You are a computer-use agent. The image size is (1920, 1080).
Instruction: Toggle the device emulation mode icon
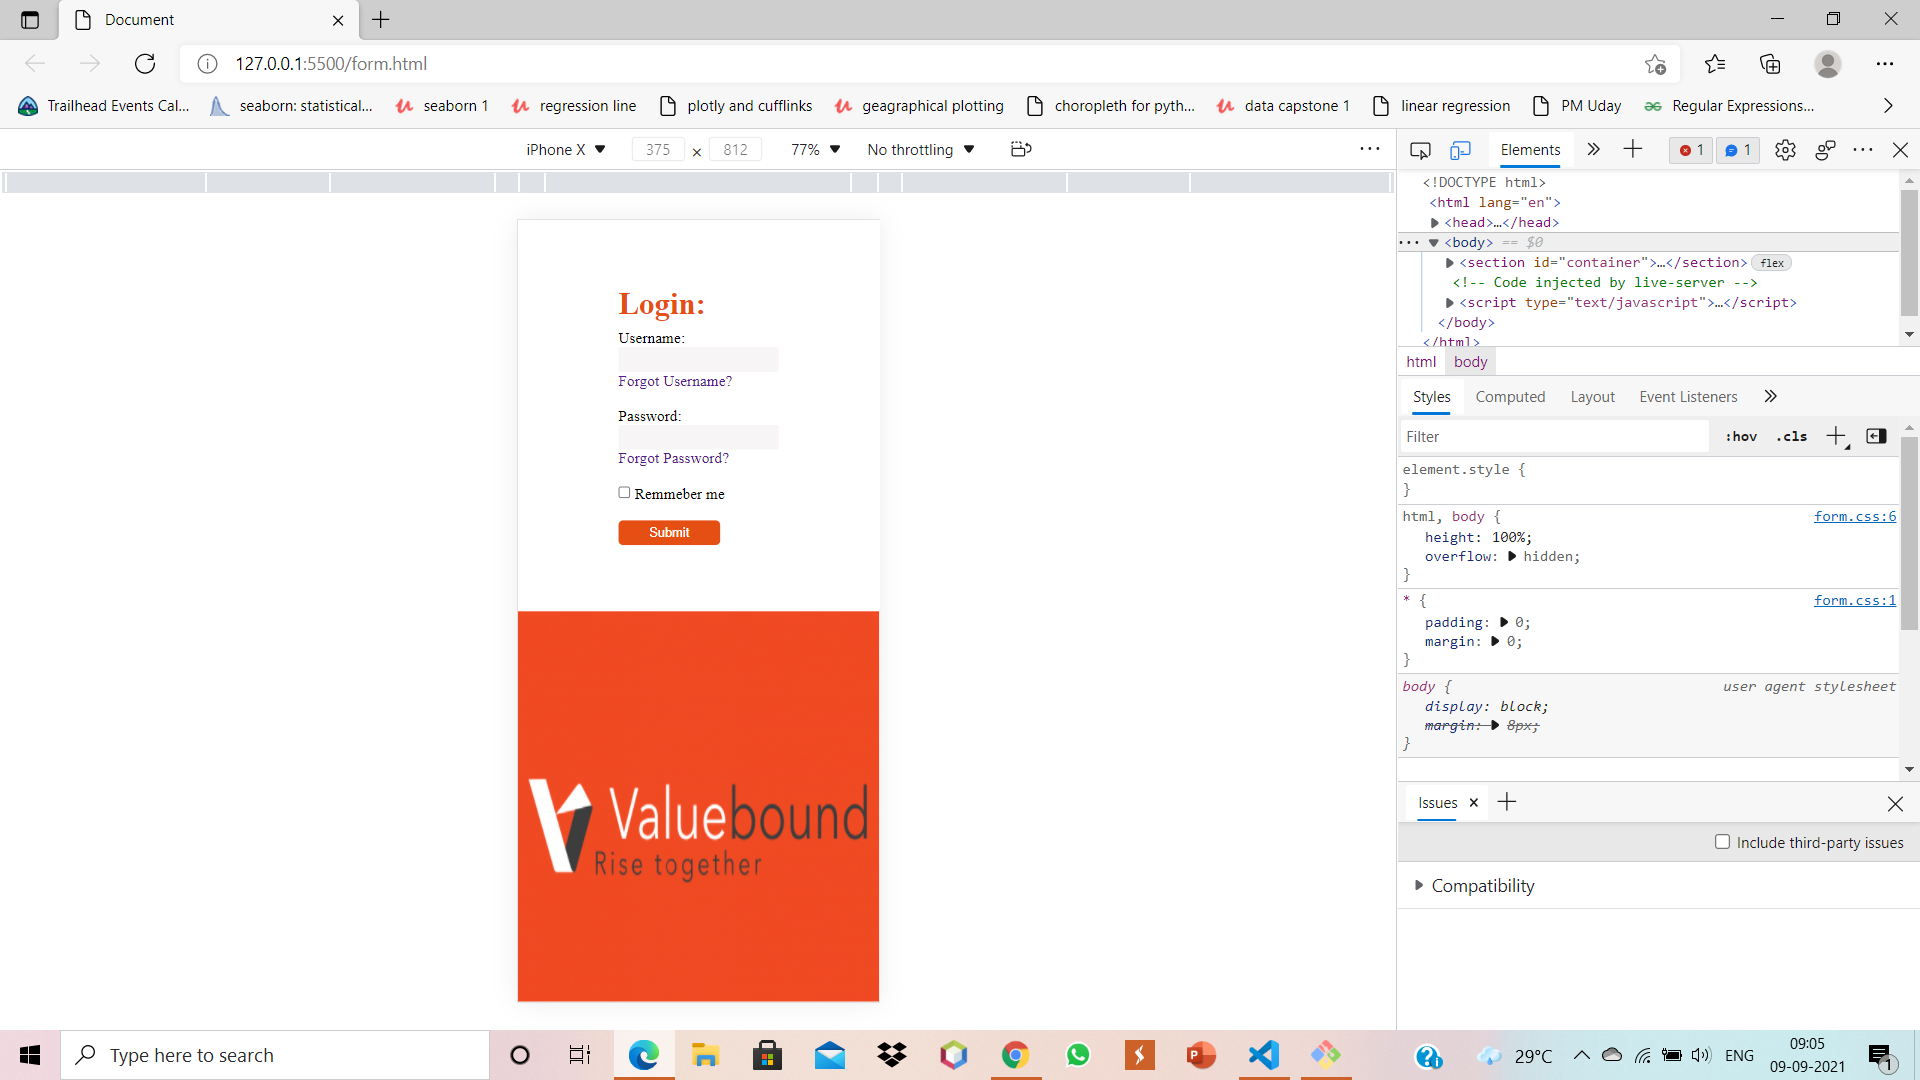(1461, 150)
